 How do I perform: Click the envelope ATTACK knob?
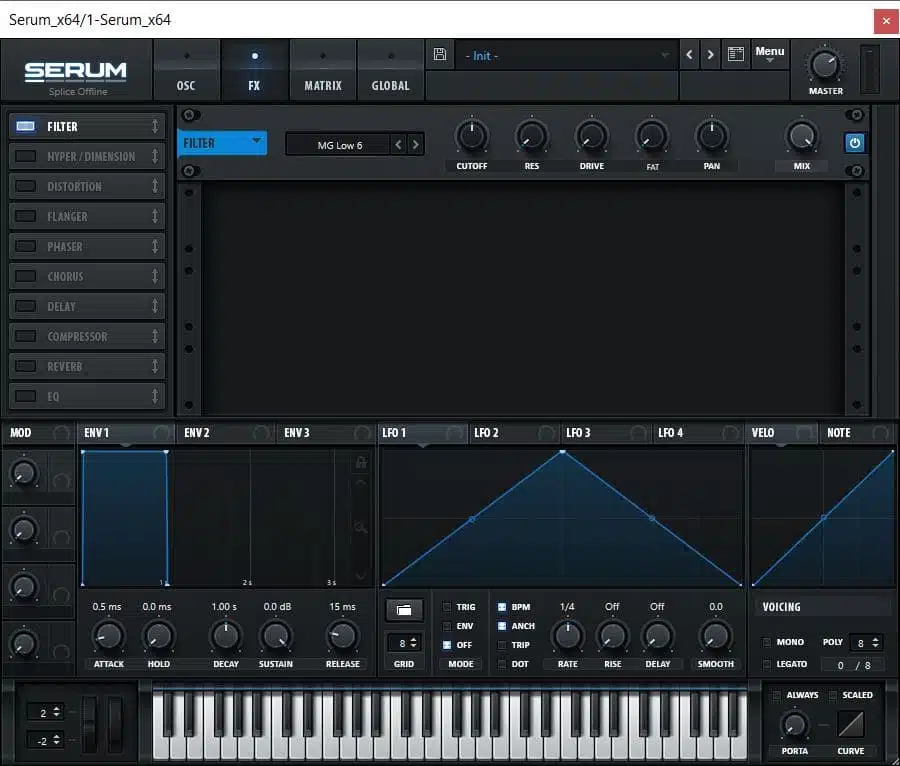point(108,636)
